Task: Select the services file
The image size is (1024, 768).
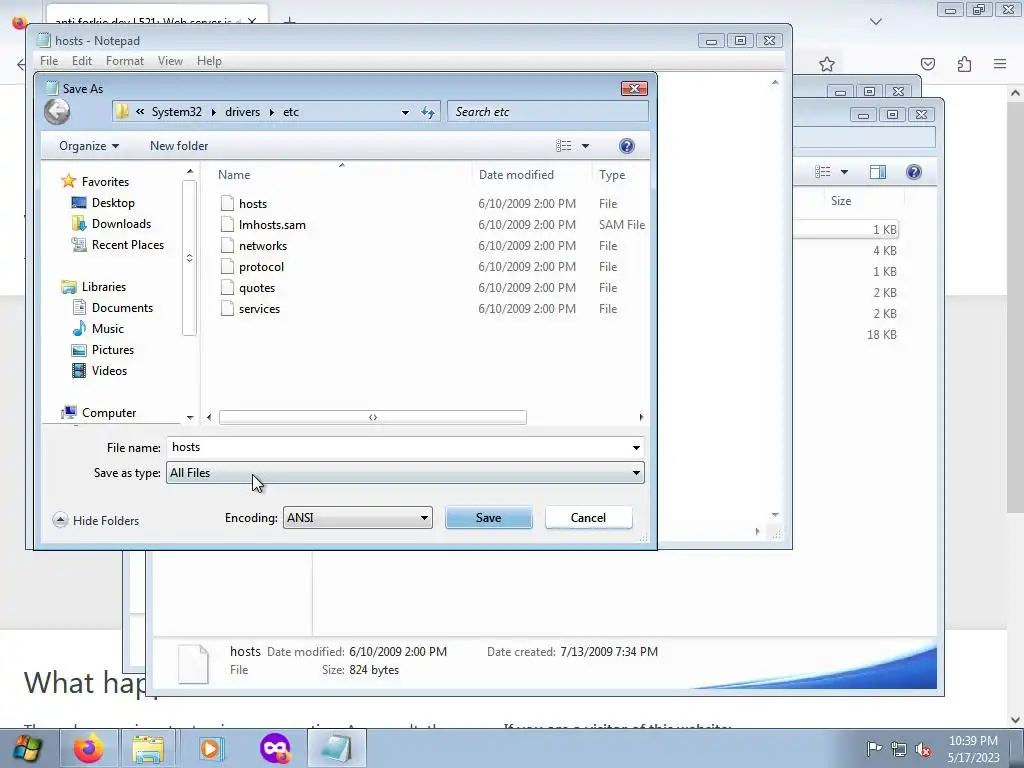Action: click(259, 308)
